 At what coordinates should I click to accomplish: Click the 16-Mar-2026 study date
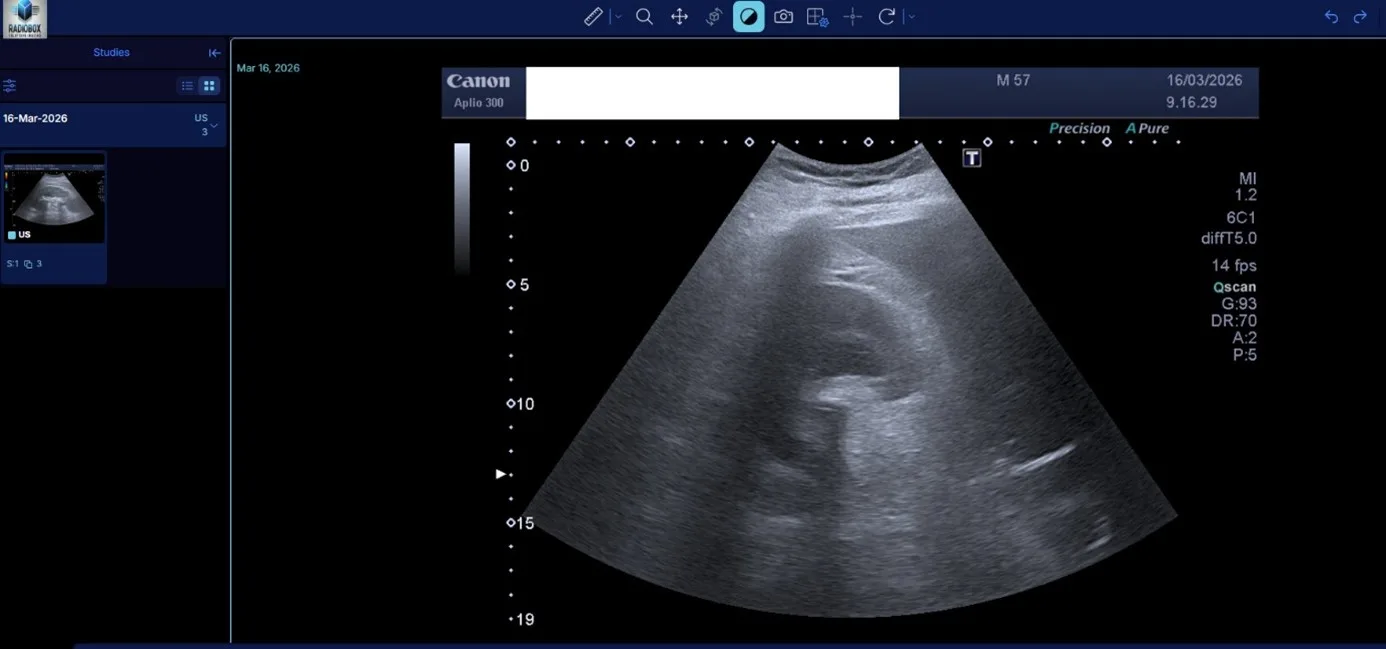tap(35, 118)
